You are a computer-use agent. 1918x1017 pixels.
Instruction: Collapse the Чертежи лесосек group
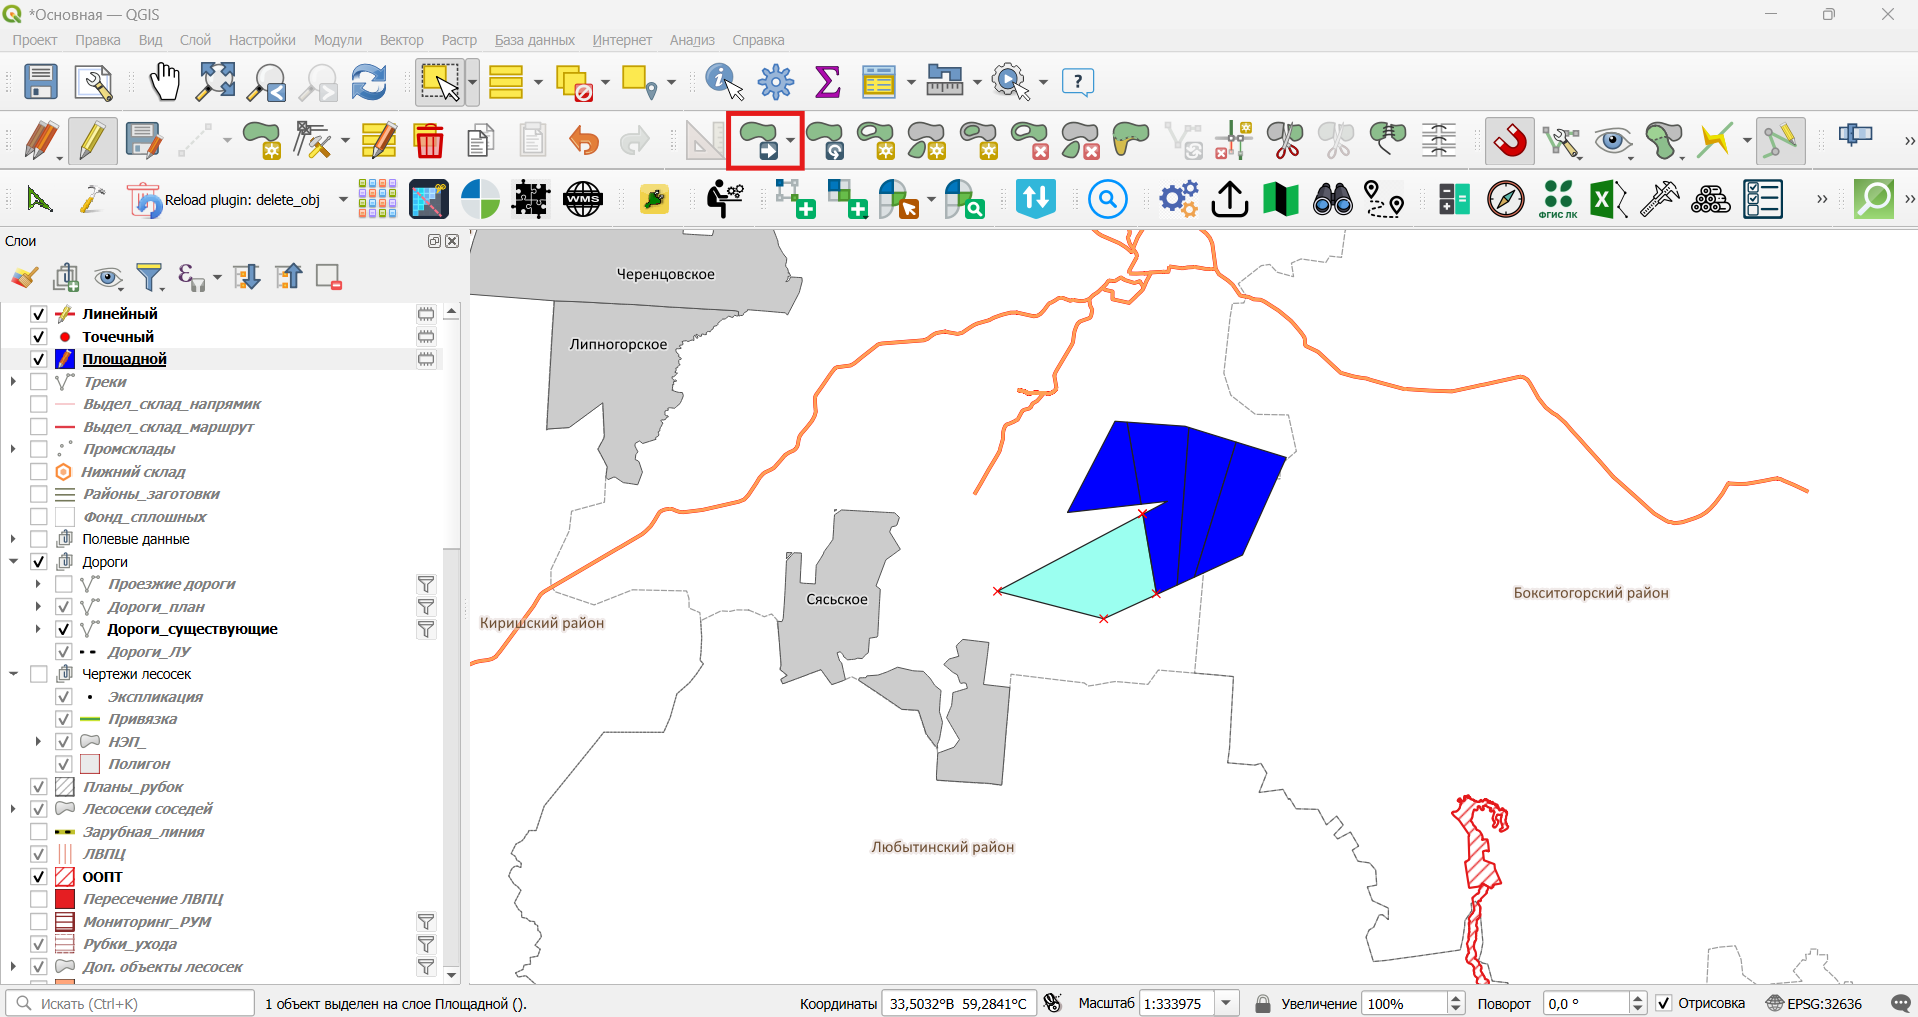[x=13, y=674]
